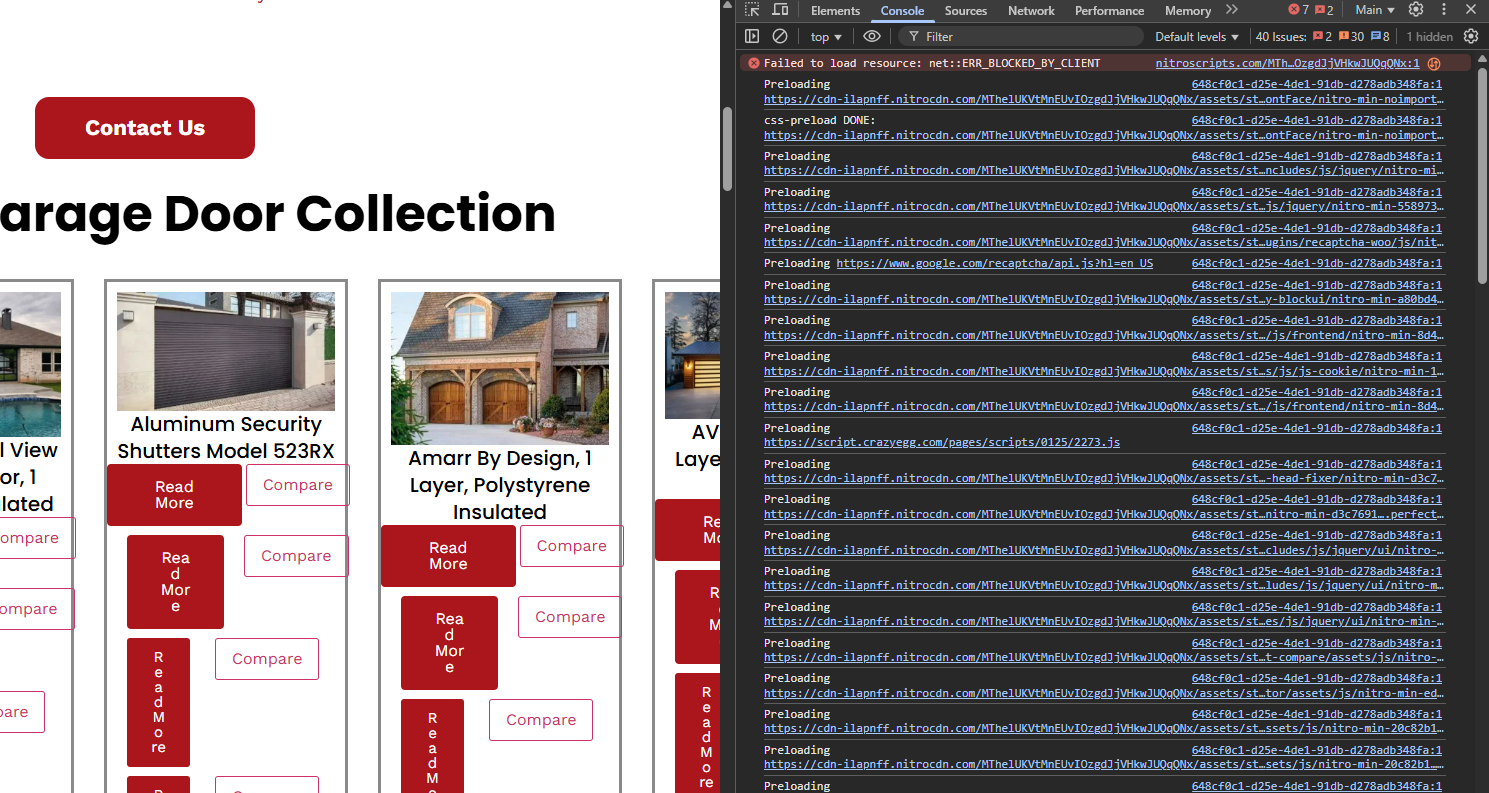The image size is (1489, 793).
Task: Open the nitroscripts.com source link on error row
Action: pyautogui.click(x=1287, y=63)
